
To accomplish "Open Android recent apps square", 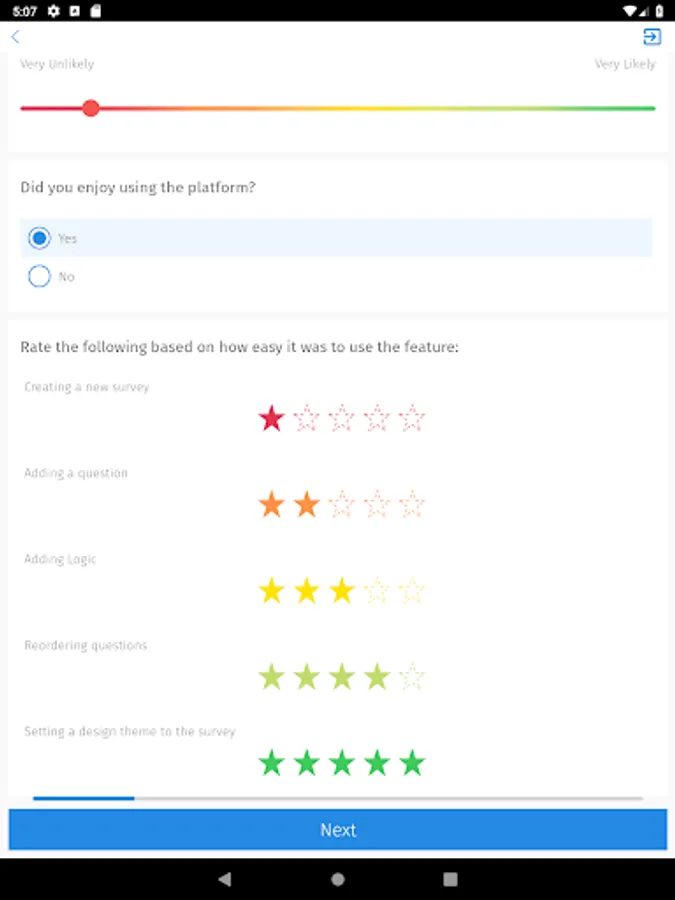I will [x=450, y=879].
